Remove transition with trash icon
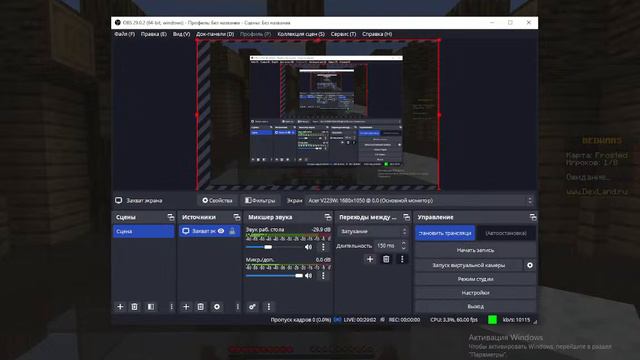The width and height of the screenshot is (640, 360). (x=386, y=259)
